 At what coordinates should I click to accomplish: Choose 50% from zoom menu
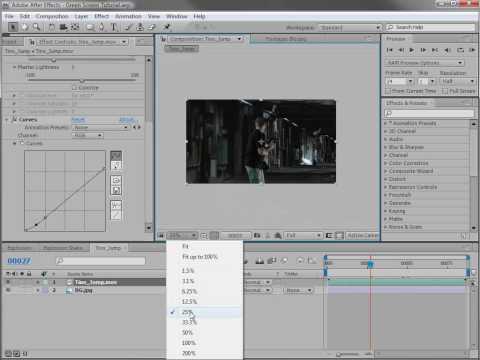coord(188,333)
